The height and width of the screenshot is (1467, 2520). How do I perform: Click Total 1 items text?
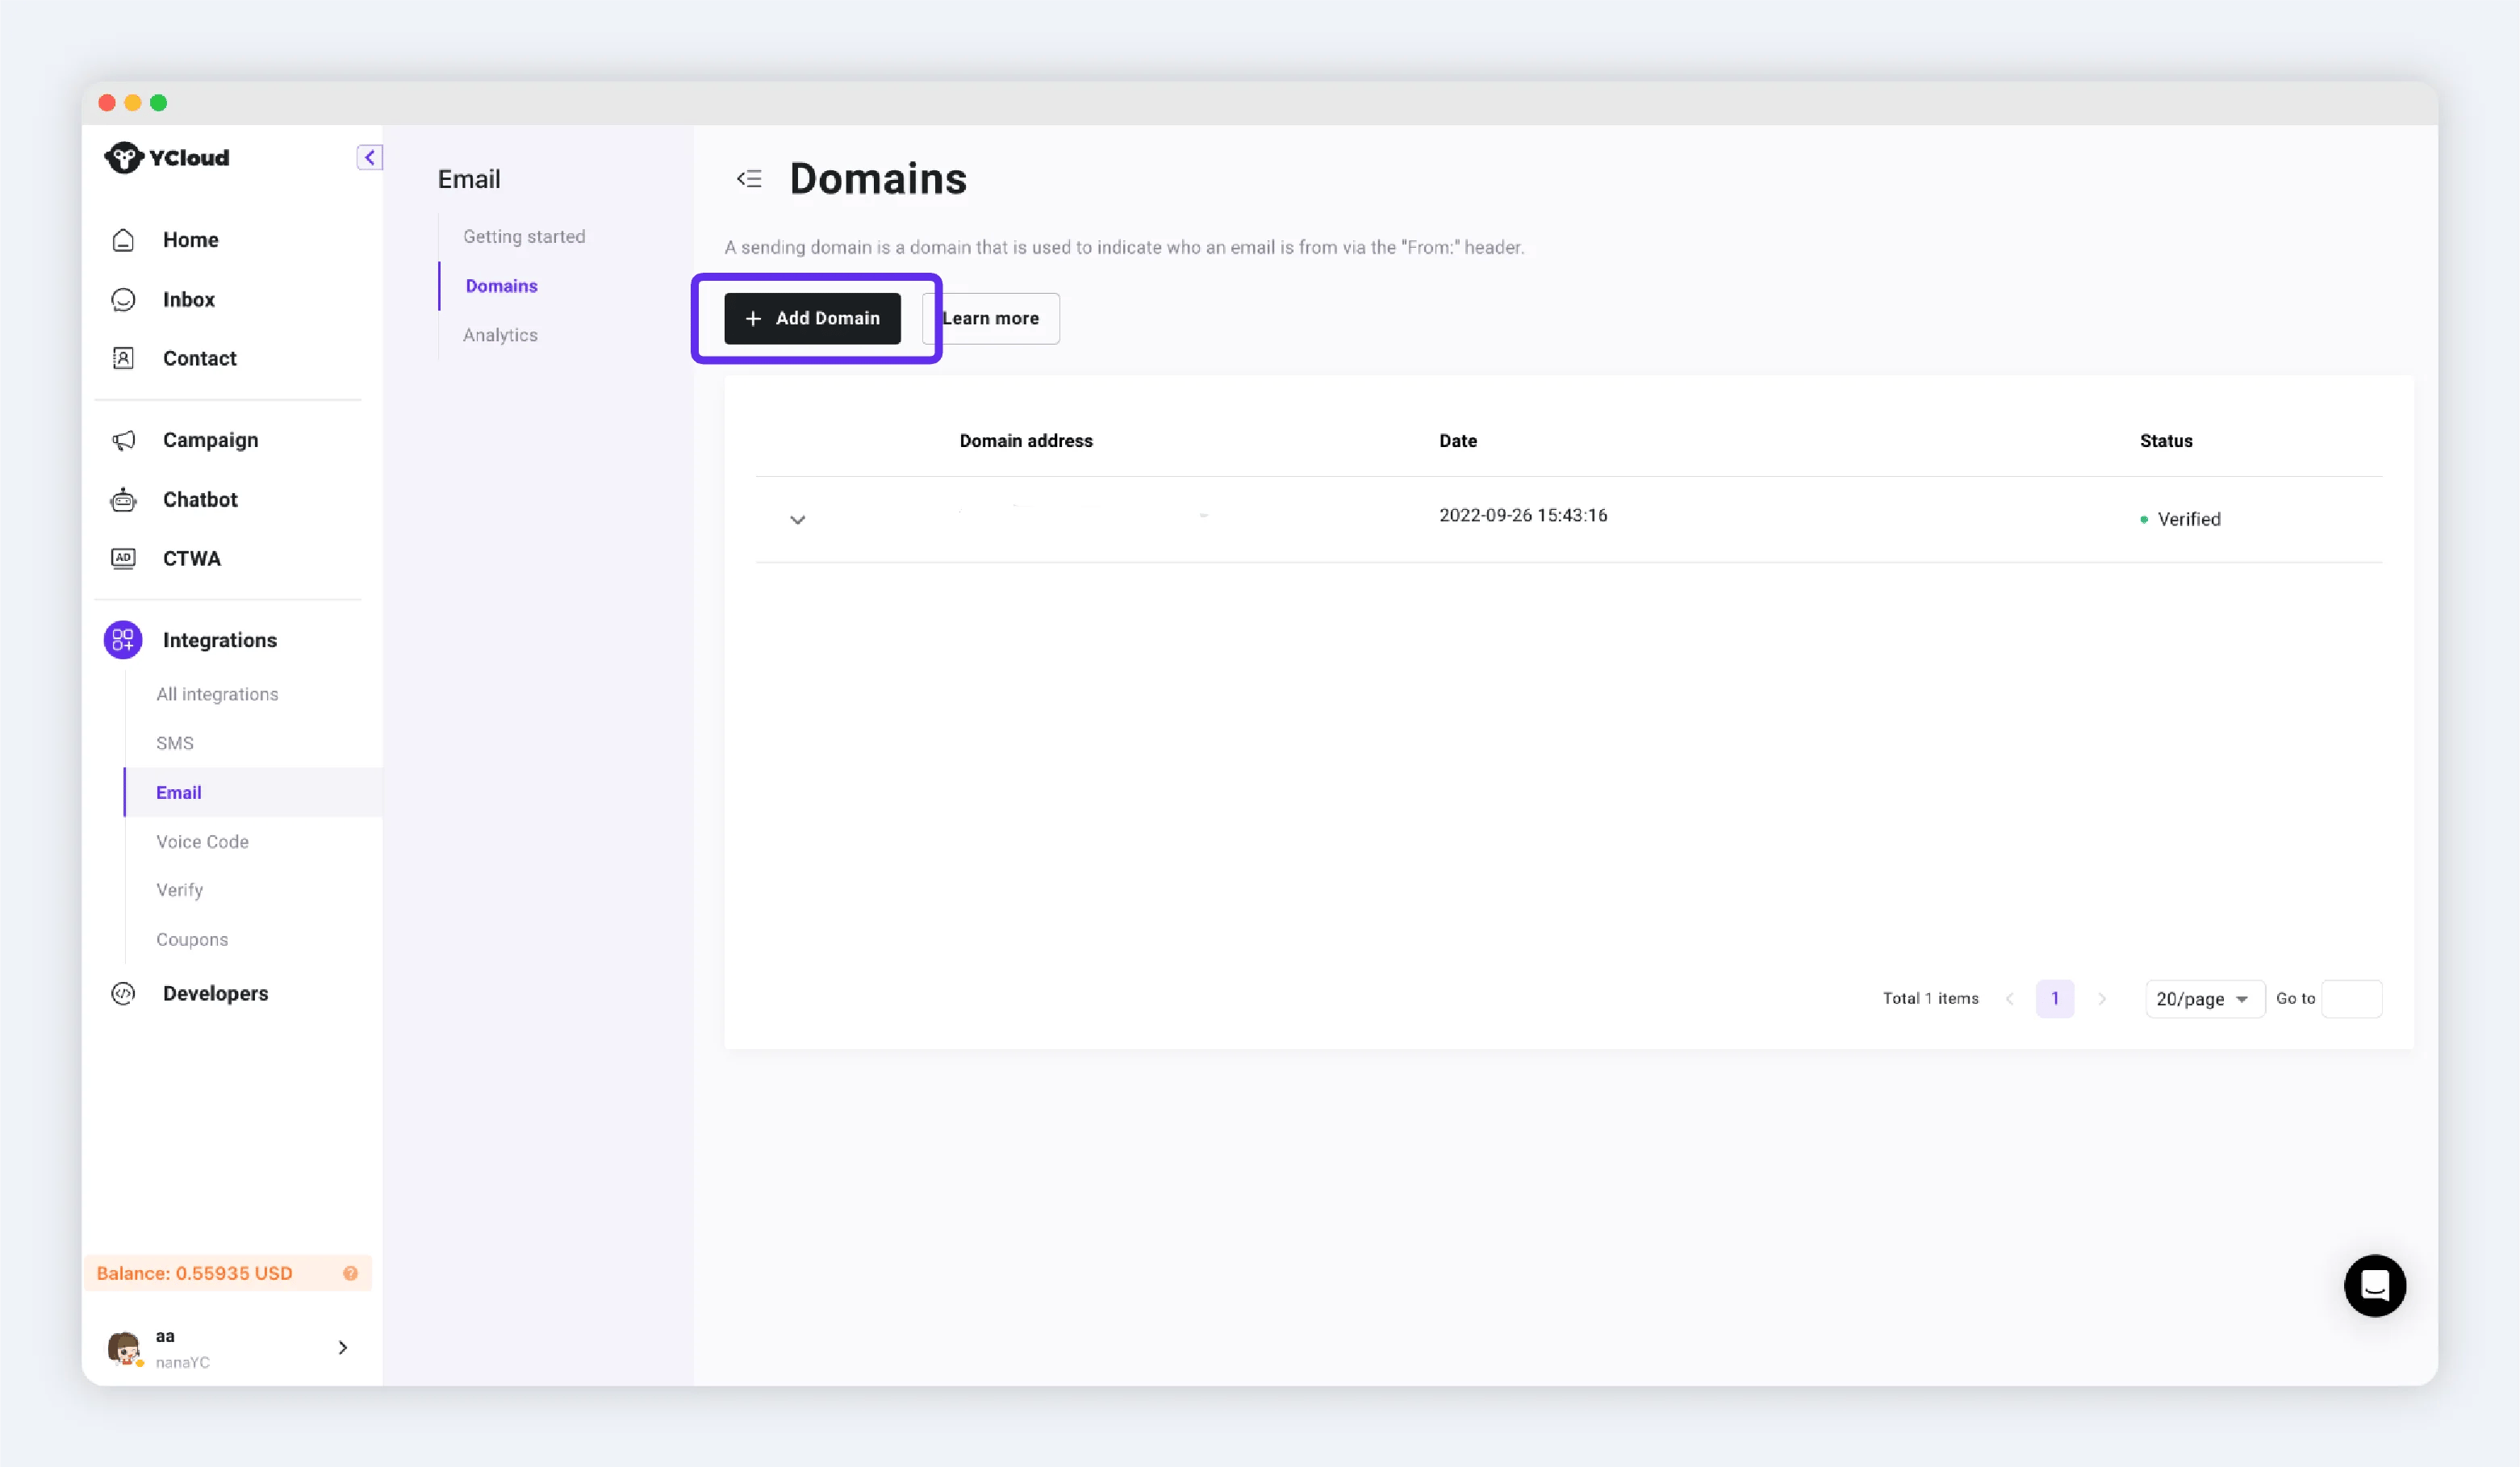(x=1930, y=998)
